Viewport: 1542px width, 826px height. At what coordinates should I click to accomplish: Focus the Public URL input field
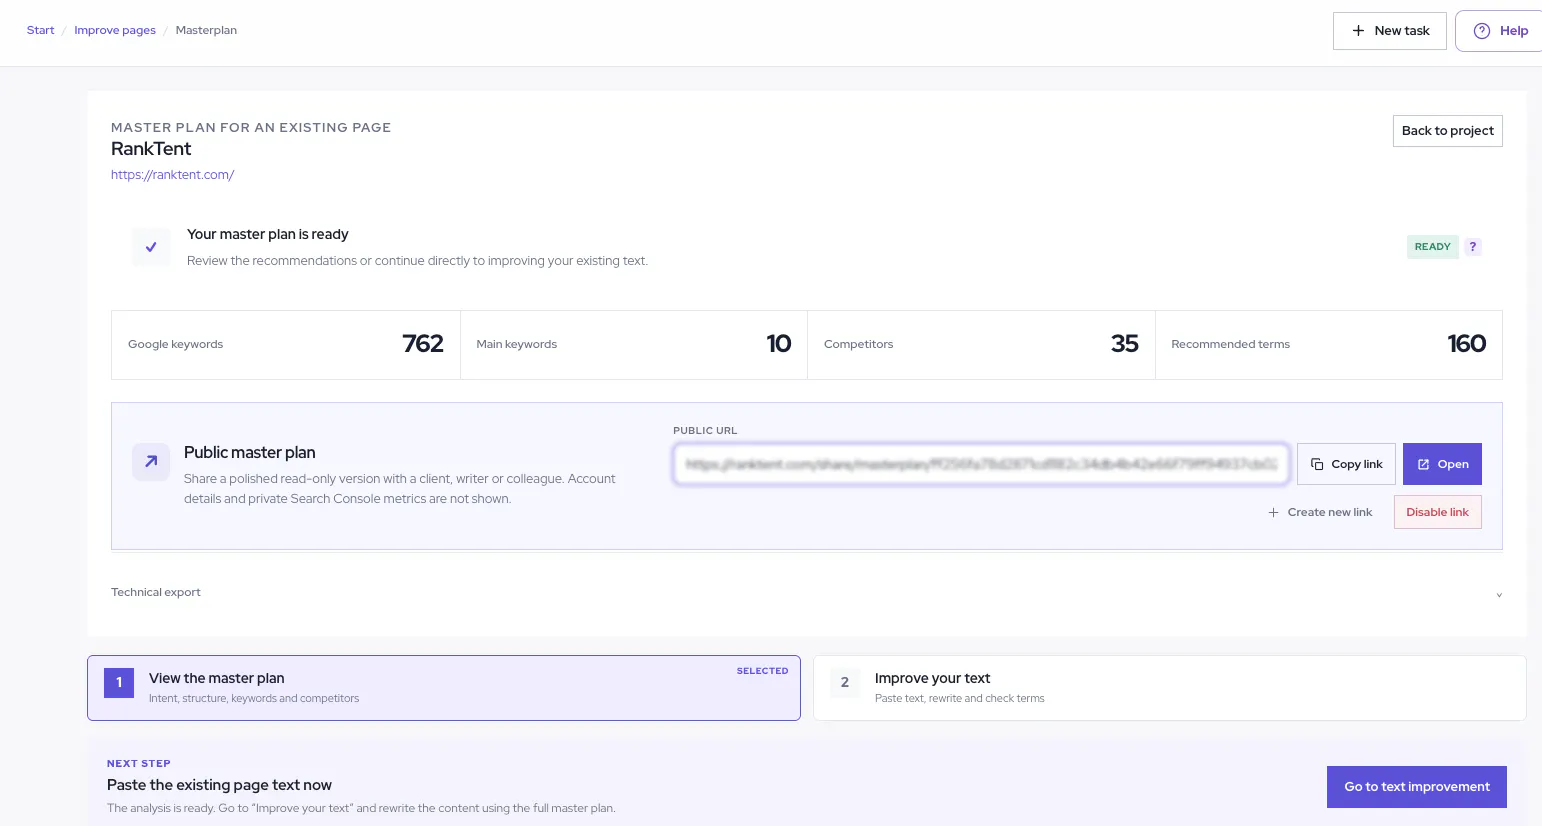[981, 464]
